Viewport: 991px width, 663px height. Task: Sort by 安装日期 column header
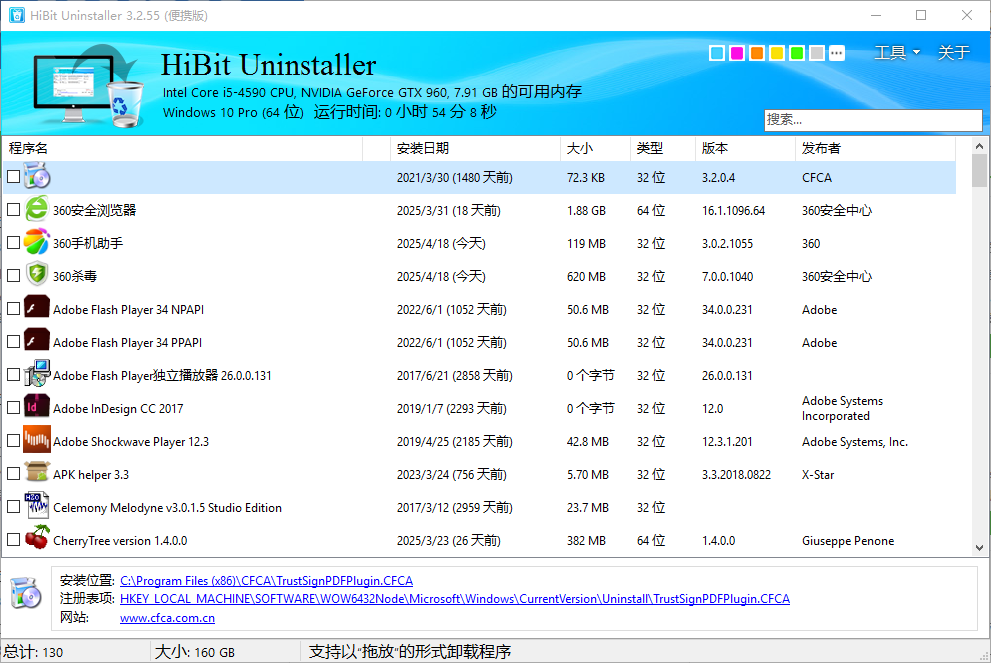click(475, 149)
